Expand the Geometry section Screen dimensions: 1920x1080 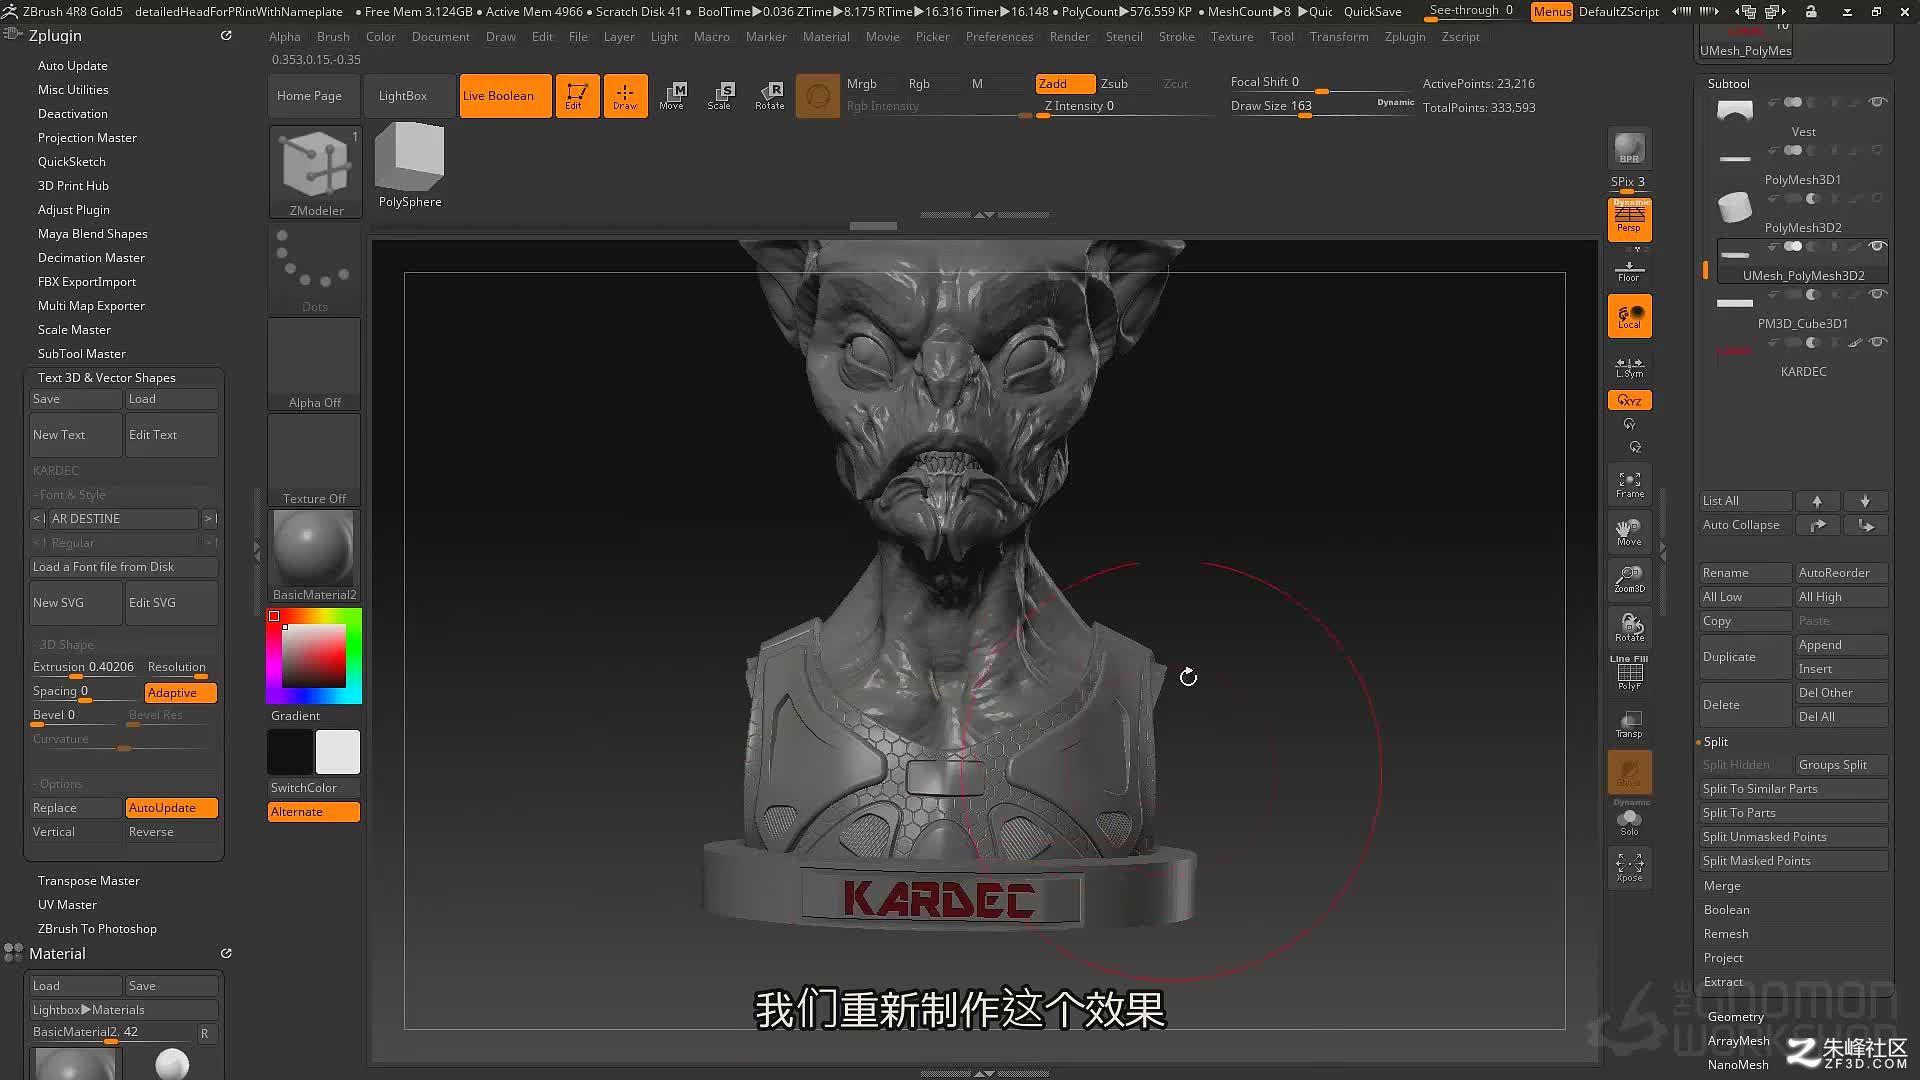pyautogui.click(x=1736, y=1017)
